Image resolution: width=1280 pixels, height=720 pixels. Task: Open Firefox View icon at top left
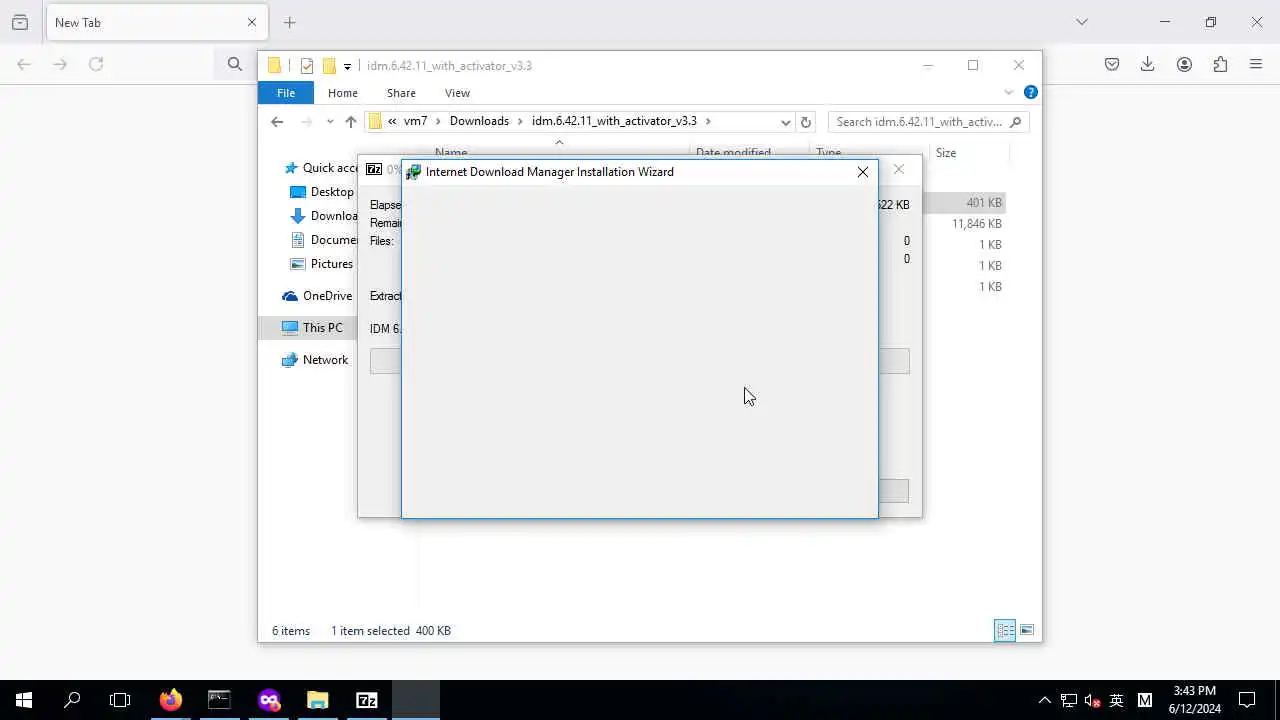click(20, 22)
